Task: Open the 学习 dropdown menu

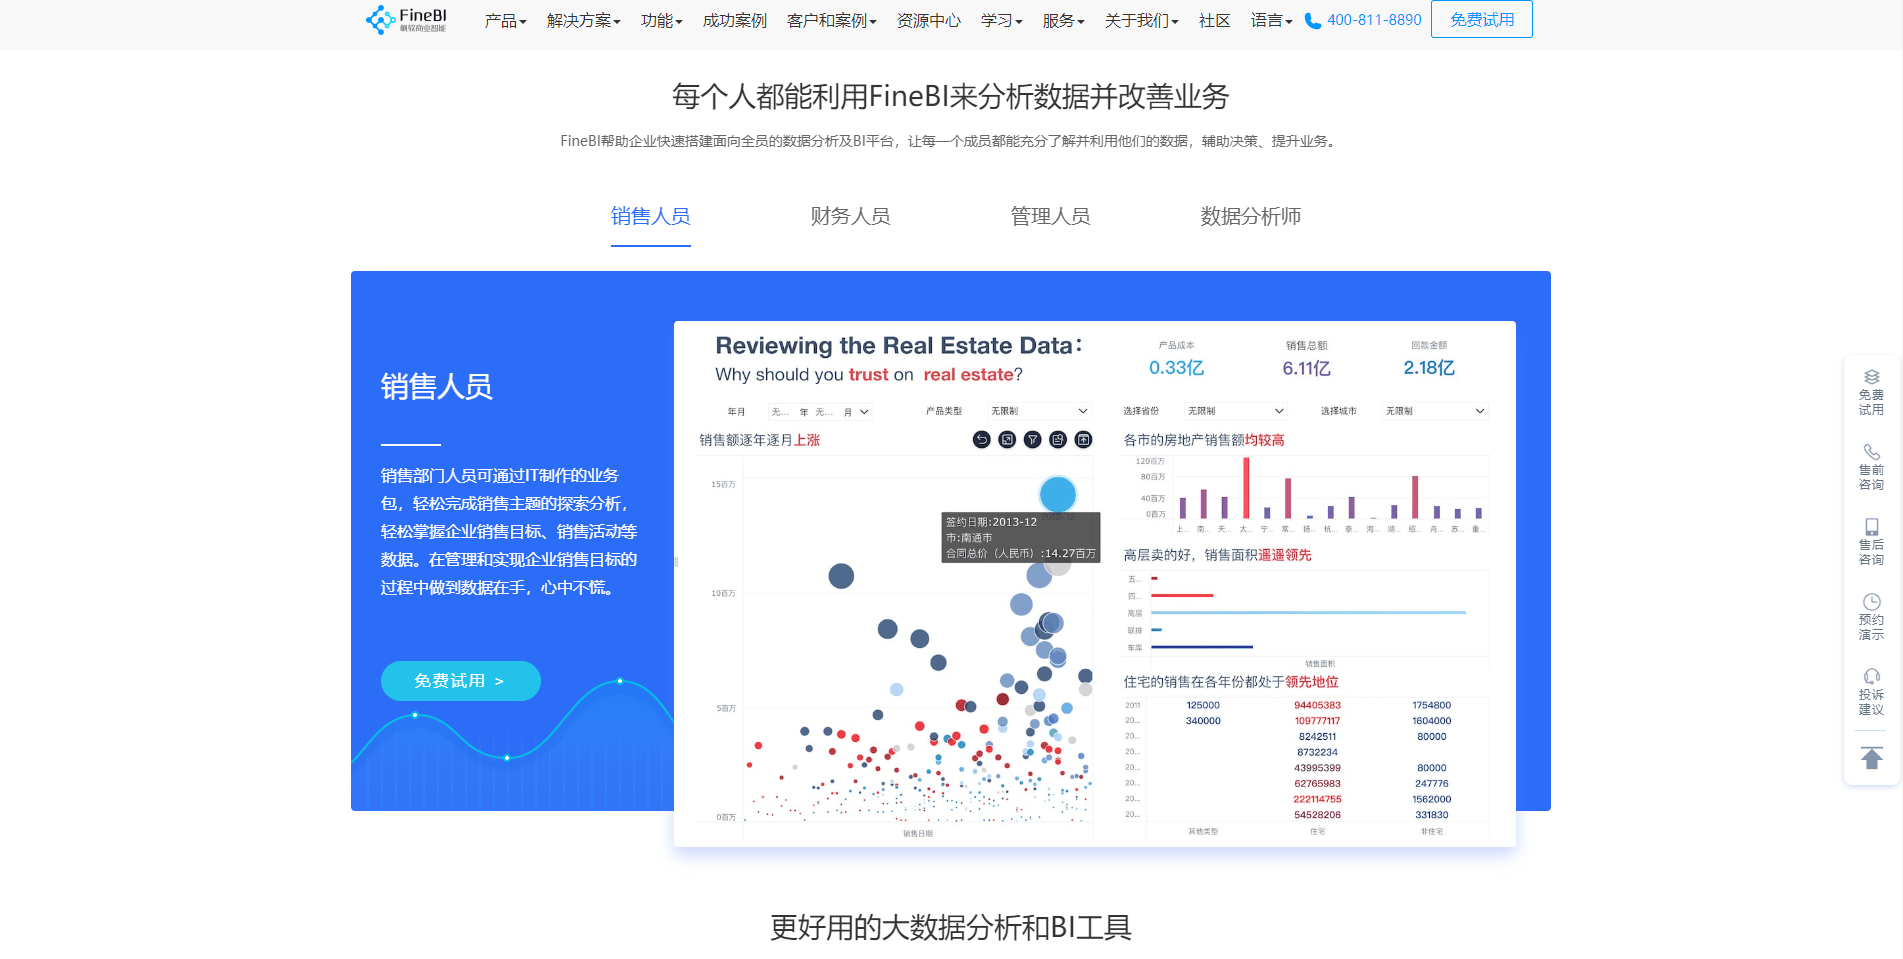Action: [1001, 21]
